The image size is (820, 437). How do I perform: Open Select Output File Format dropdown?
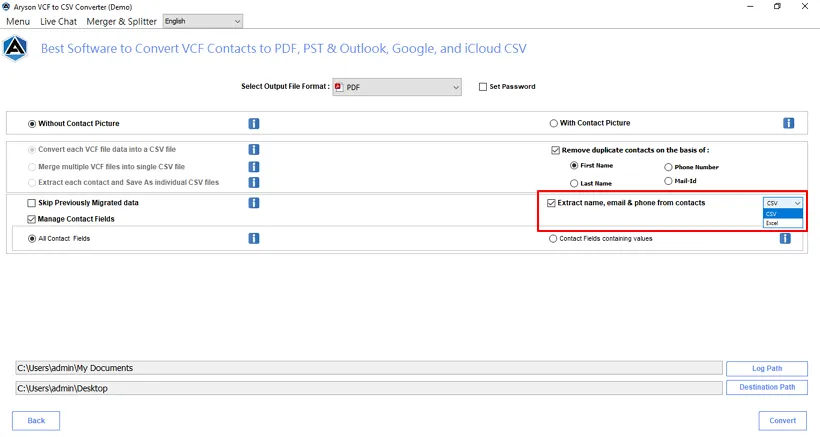click(397, 87)
